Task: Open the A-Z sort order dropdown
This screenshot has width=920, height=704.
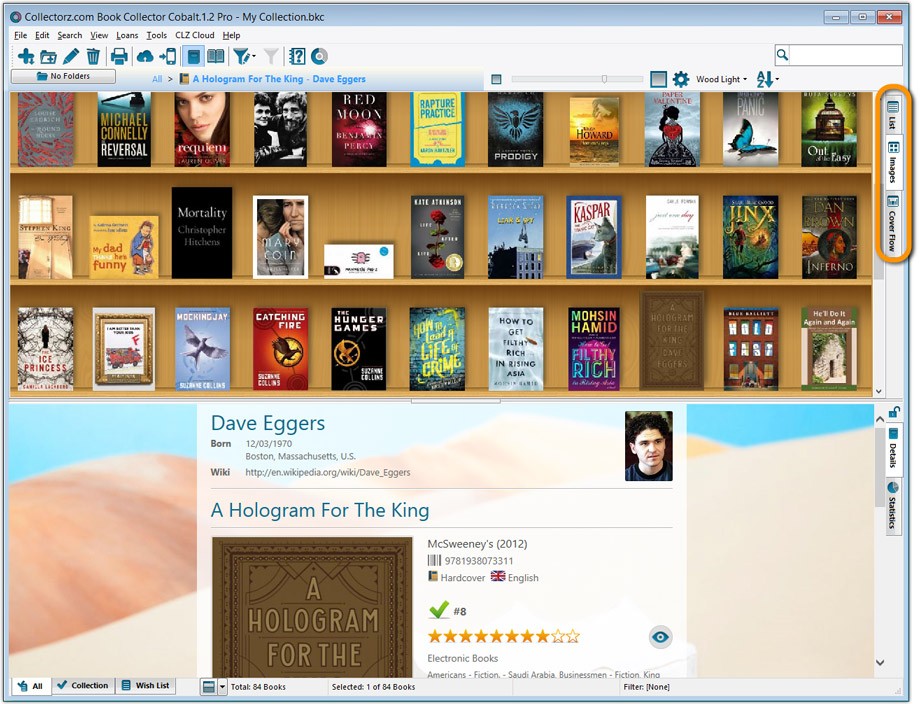Action: pos(767,79)
